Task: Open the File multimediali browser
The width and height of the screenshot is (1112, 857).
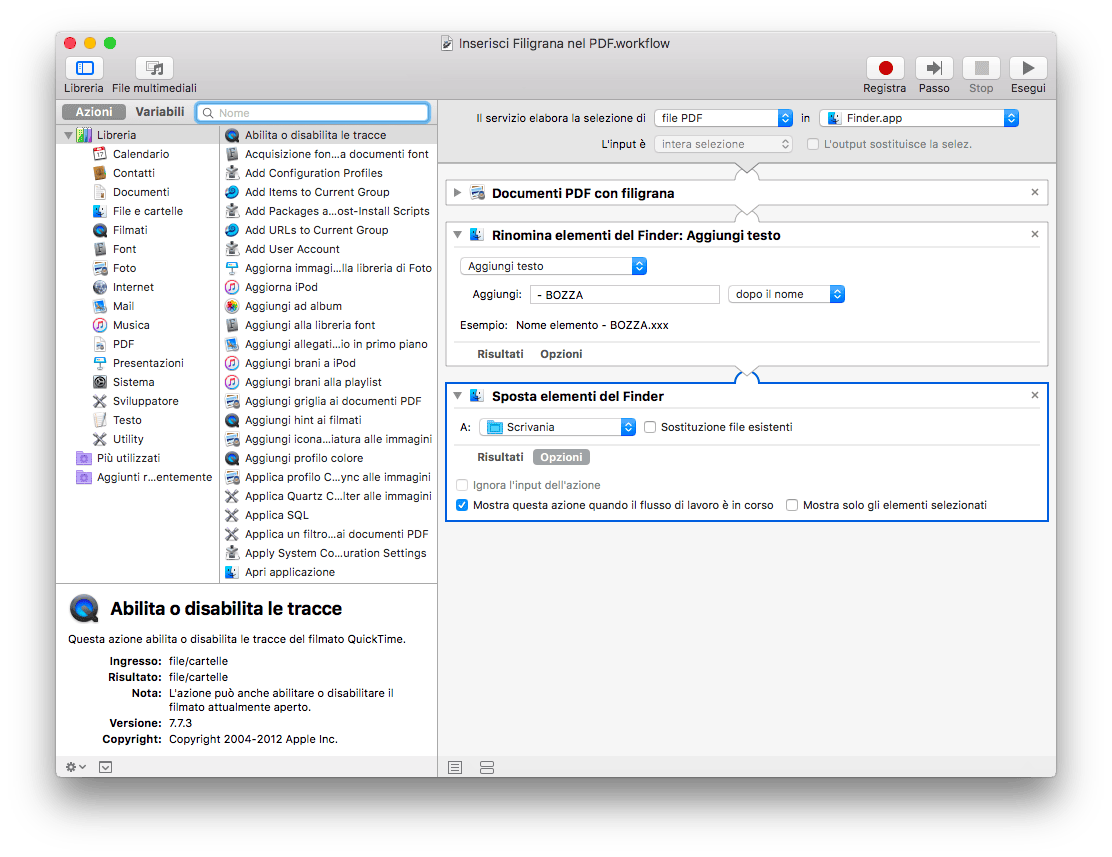Action: pyautogui.click(x=154, y=68)
